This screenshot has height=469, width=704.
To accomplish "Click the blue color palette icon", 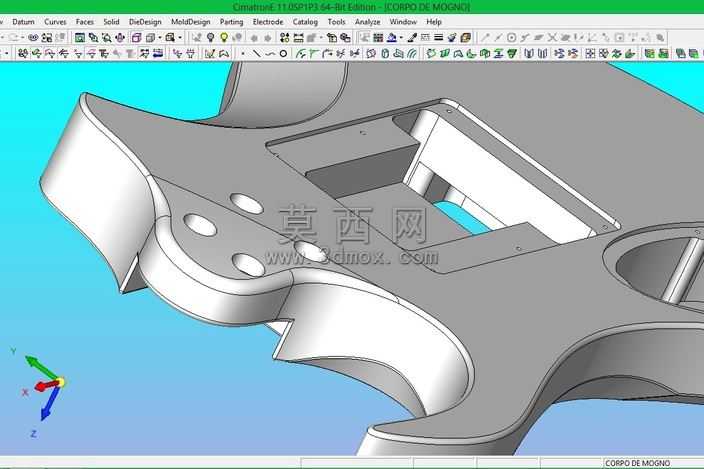I will point(392,38).
